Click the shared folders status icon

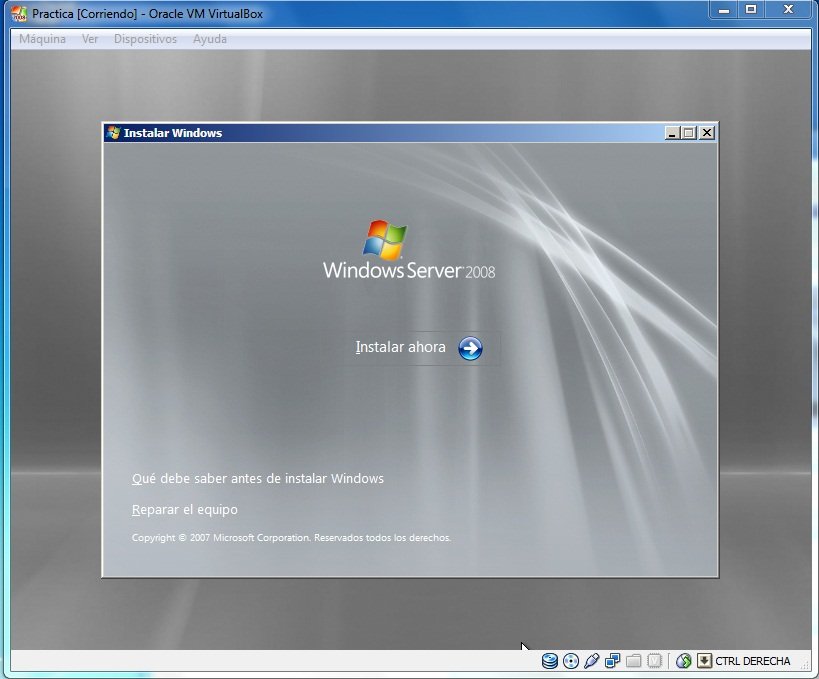[x=634, y=661]
